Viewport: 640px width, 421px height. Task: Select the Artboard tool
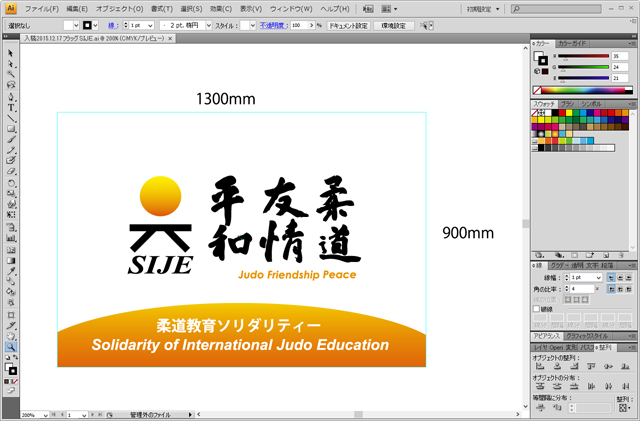tap(11, 315)
